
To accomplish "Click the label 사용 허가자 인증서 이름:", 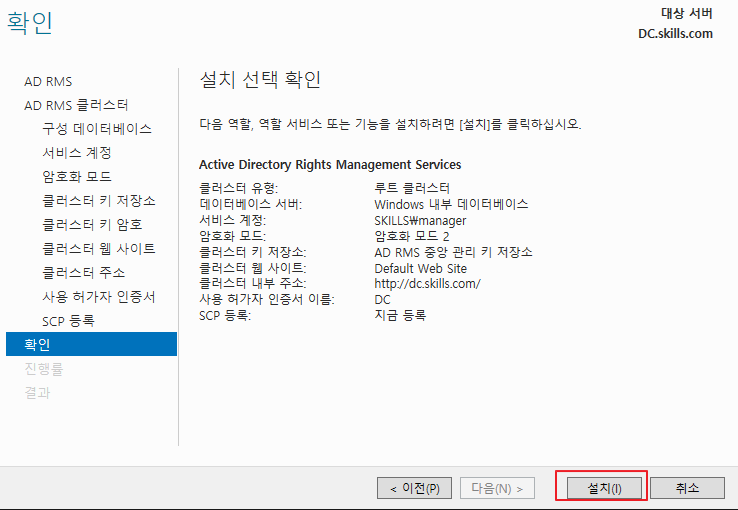I will [267, 300].
